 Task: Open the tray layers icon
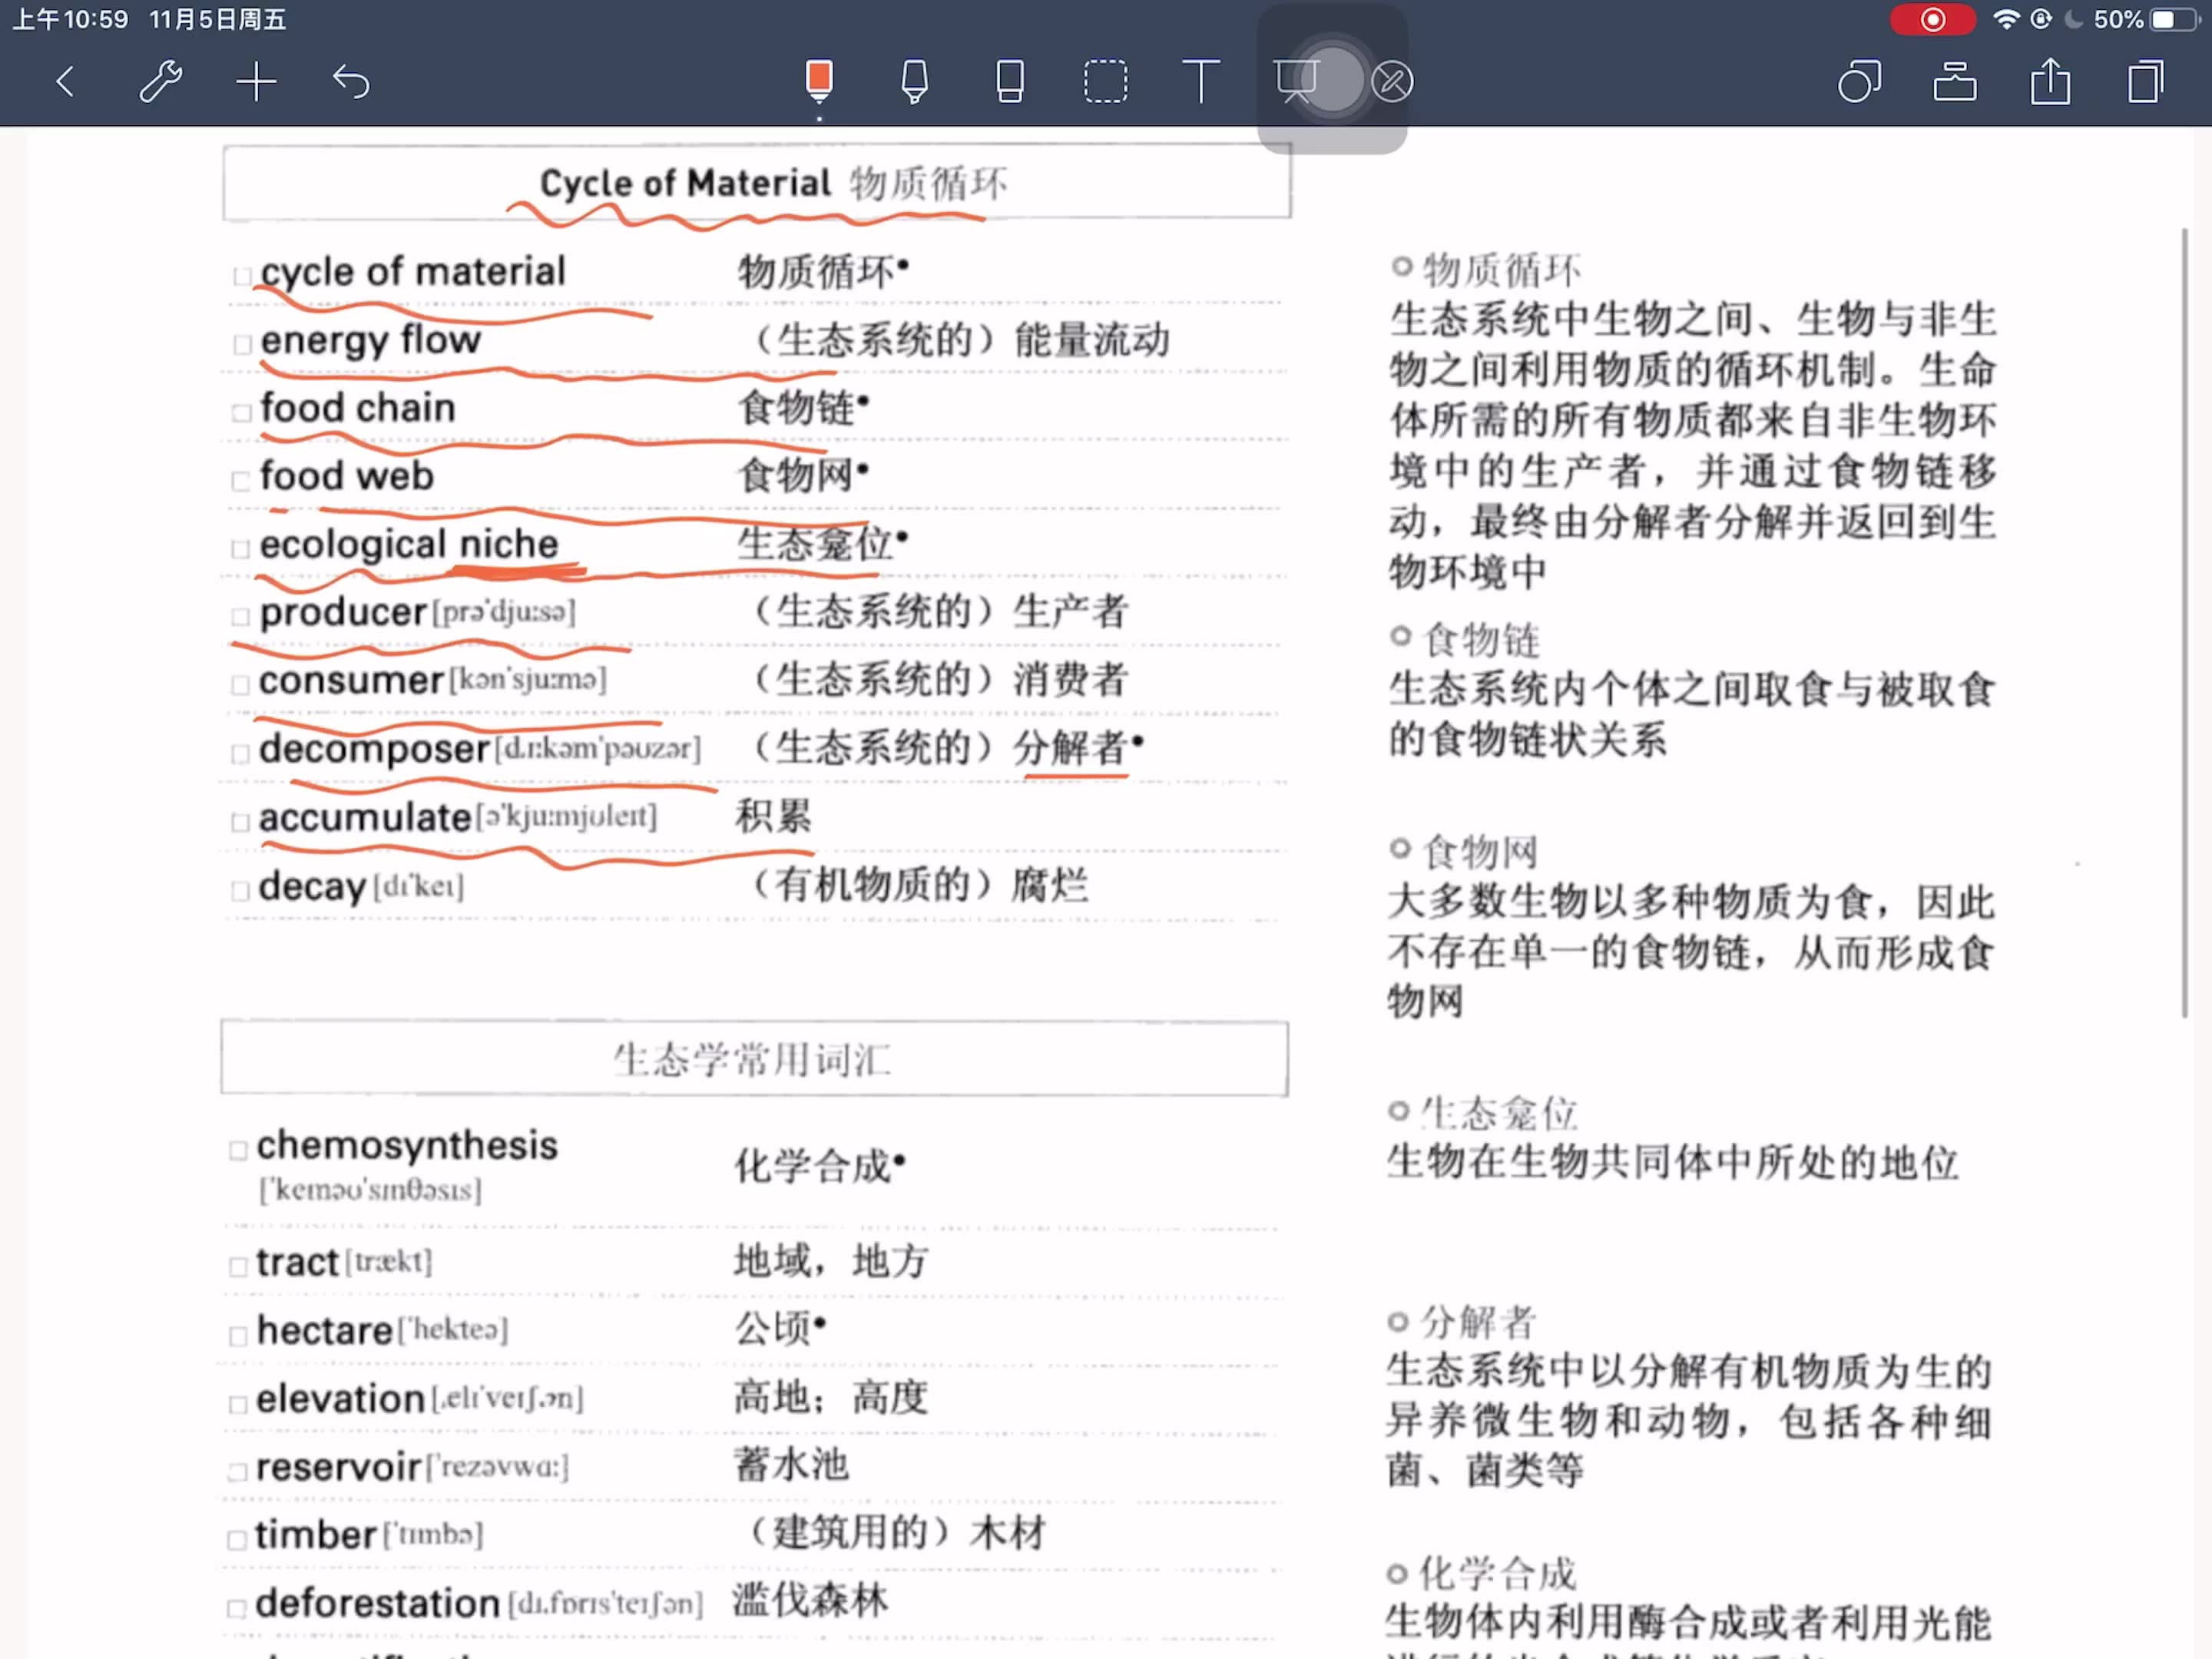tap(1955, 82)
